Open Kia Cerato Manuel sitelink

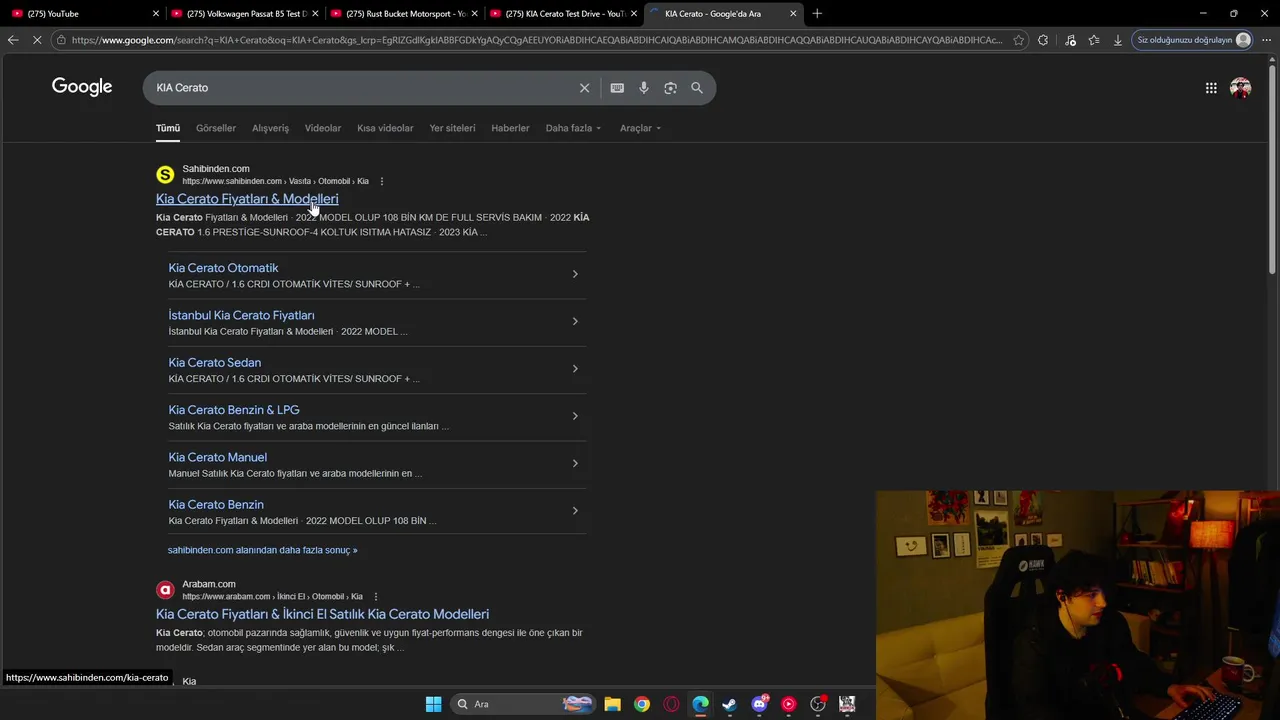point(218,457)
